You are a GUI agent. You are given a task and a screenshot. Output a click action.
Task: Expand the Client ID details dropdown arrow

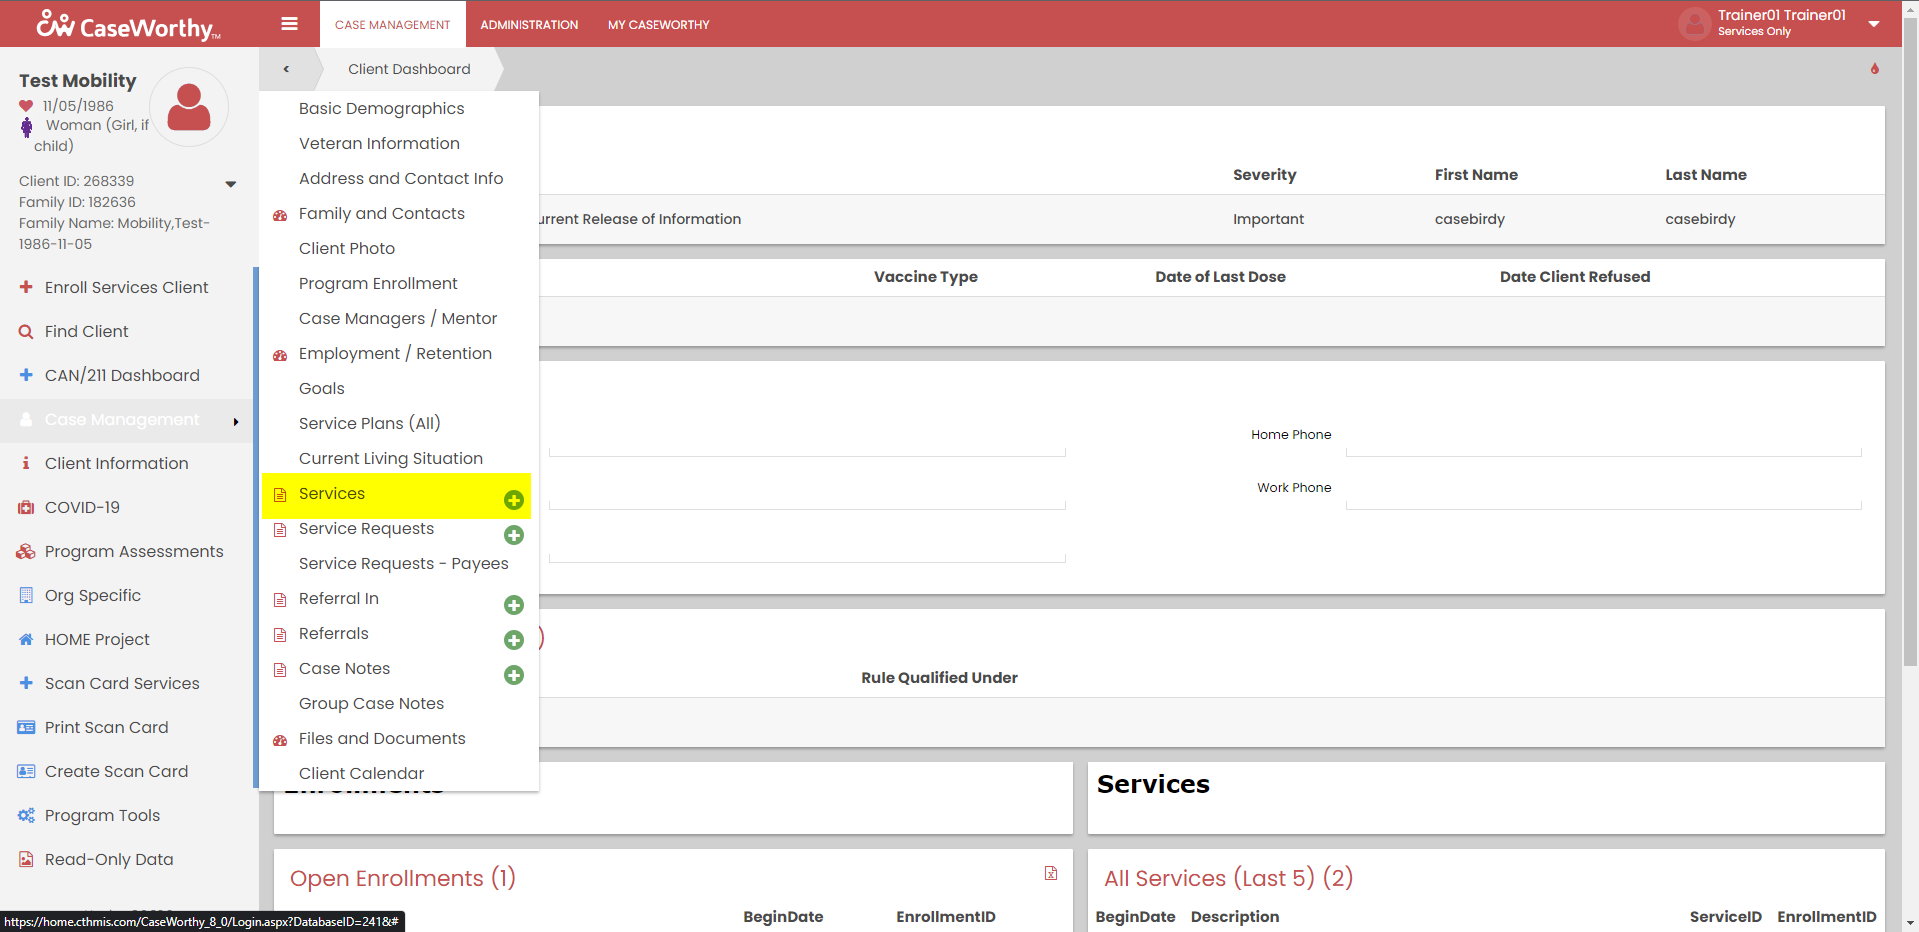pyautogui.click(x=231, y=184)
